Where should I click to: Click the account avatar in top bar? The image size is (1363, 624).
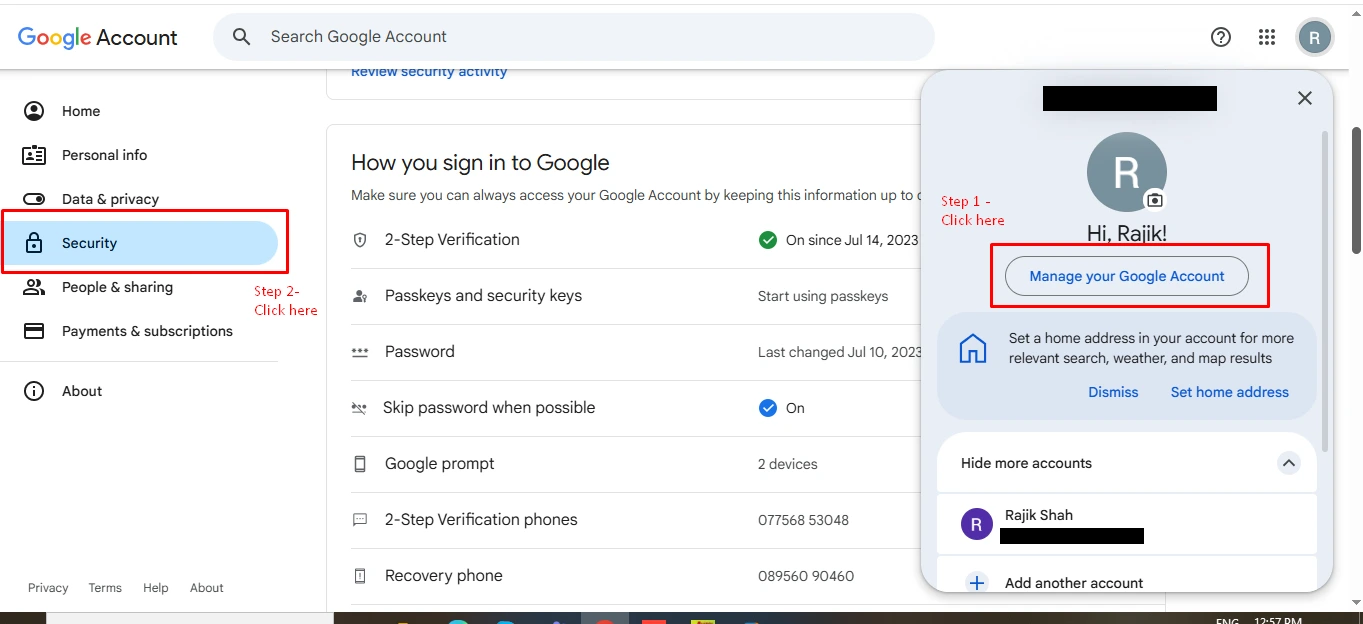click(1314, 38)
